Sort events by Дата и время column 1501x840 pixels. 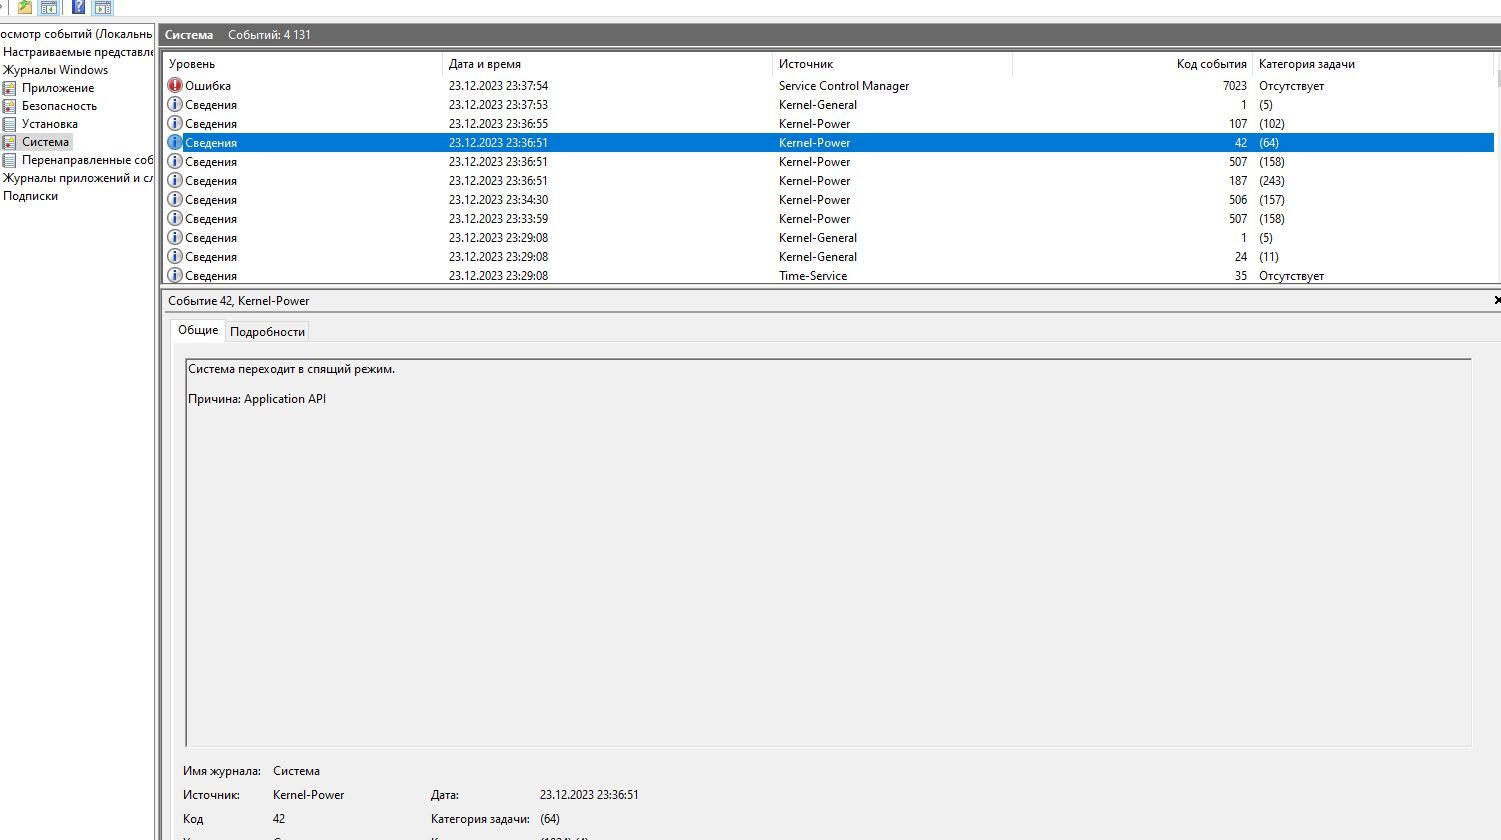coord(607,64)
